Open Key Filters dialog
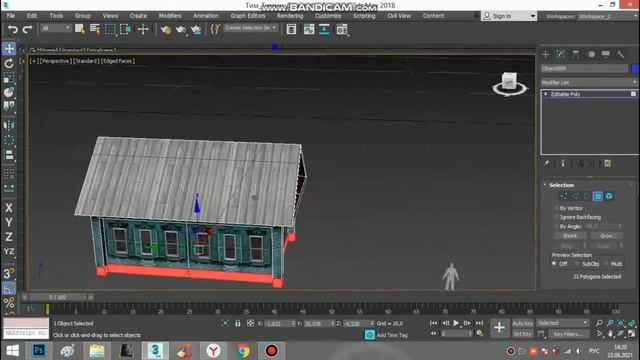The image size is (640, 360). (568, 334)
